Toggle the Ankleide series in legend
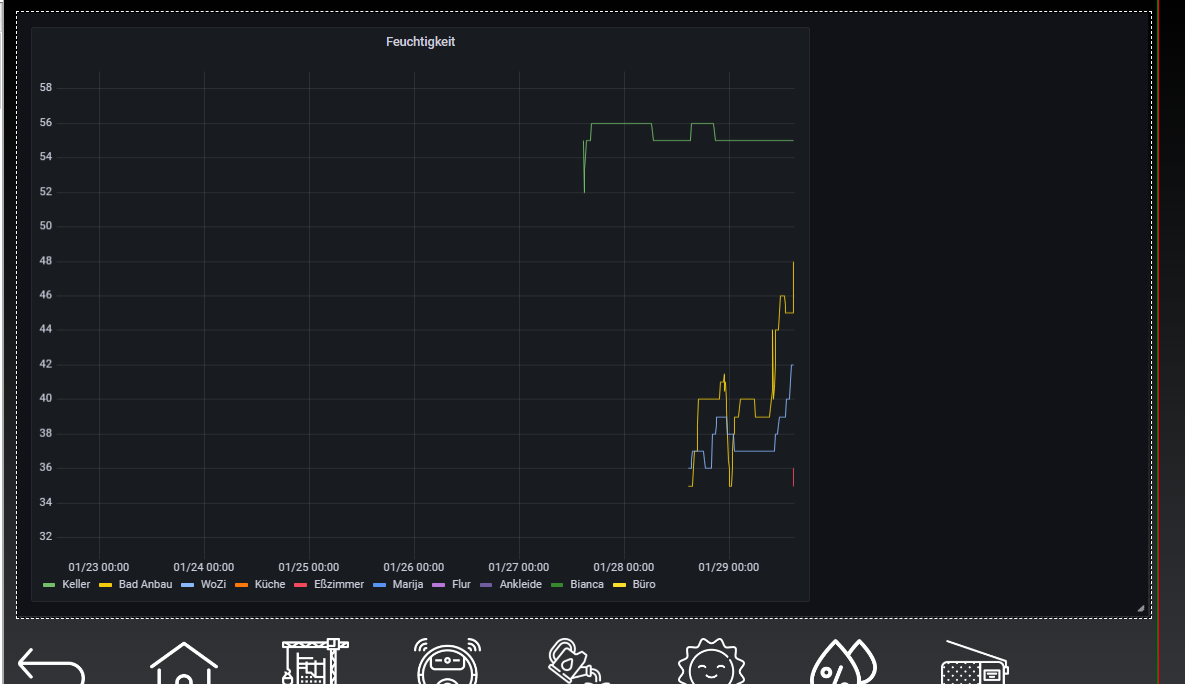Screen dimensions: 1185x684 point(520,585)
